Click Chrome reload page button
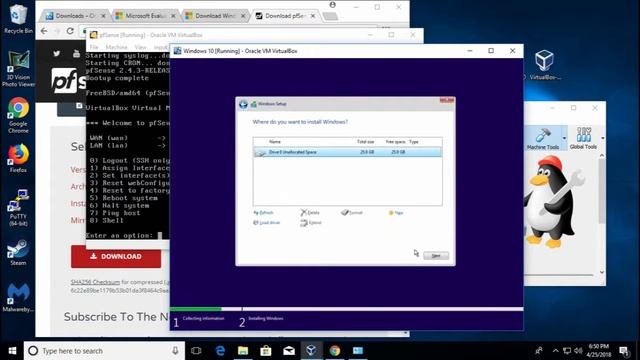Viewport: 640px width, 360px height. click(70, 31)
